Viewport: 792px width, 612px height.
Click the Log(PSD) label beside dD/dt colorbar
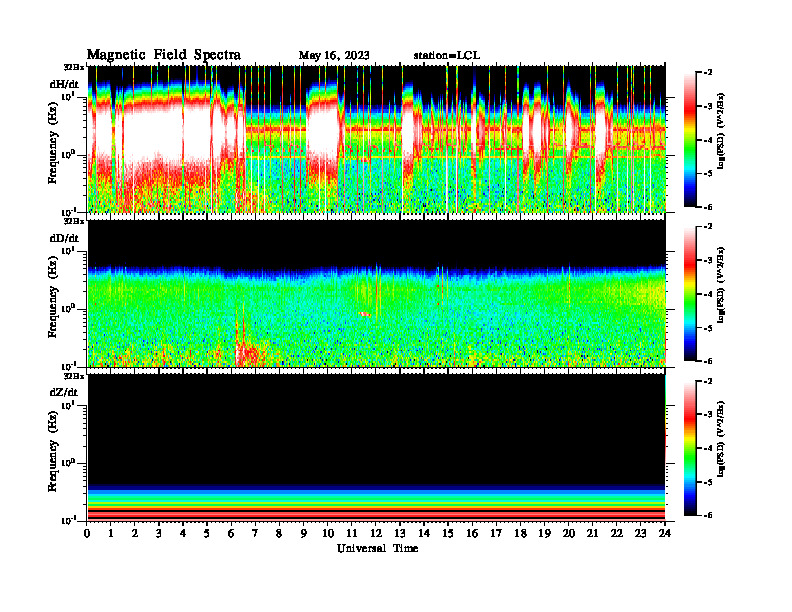point(721,285)
